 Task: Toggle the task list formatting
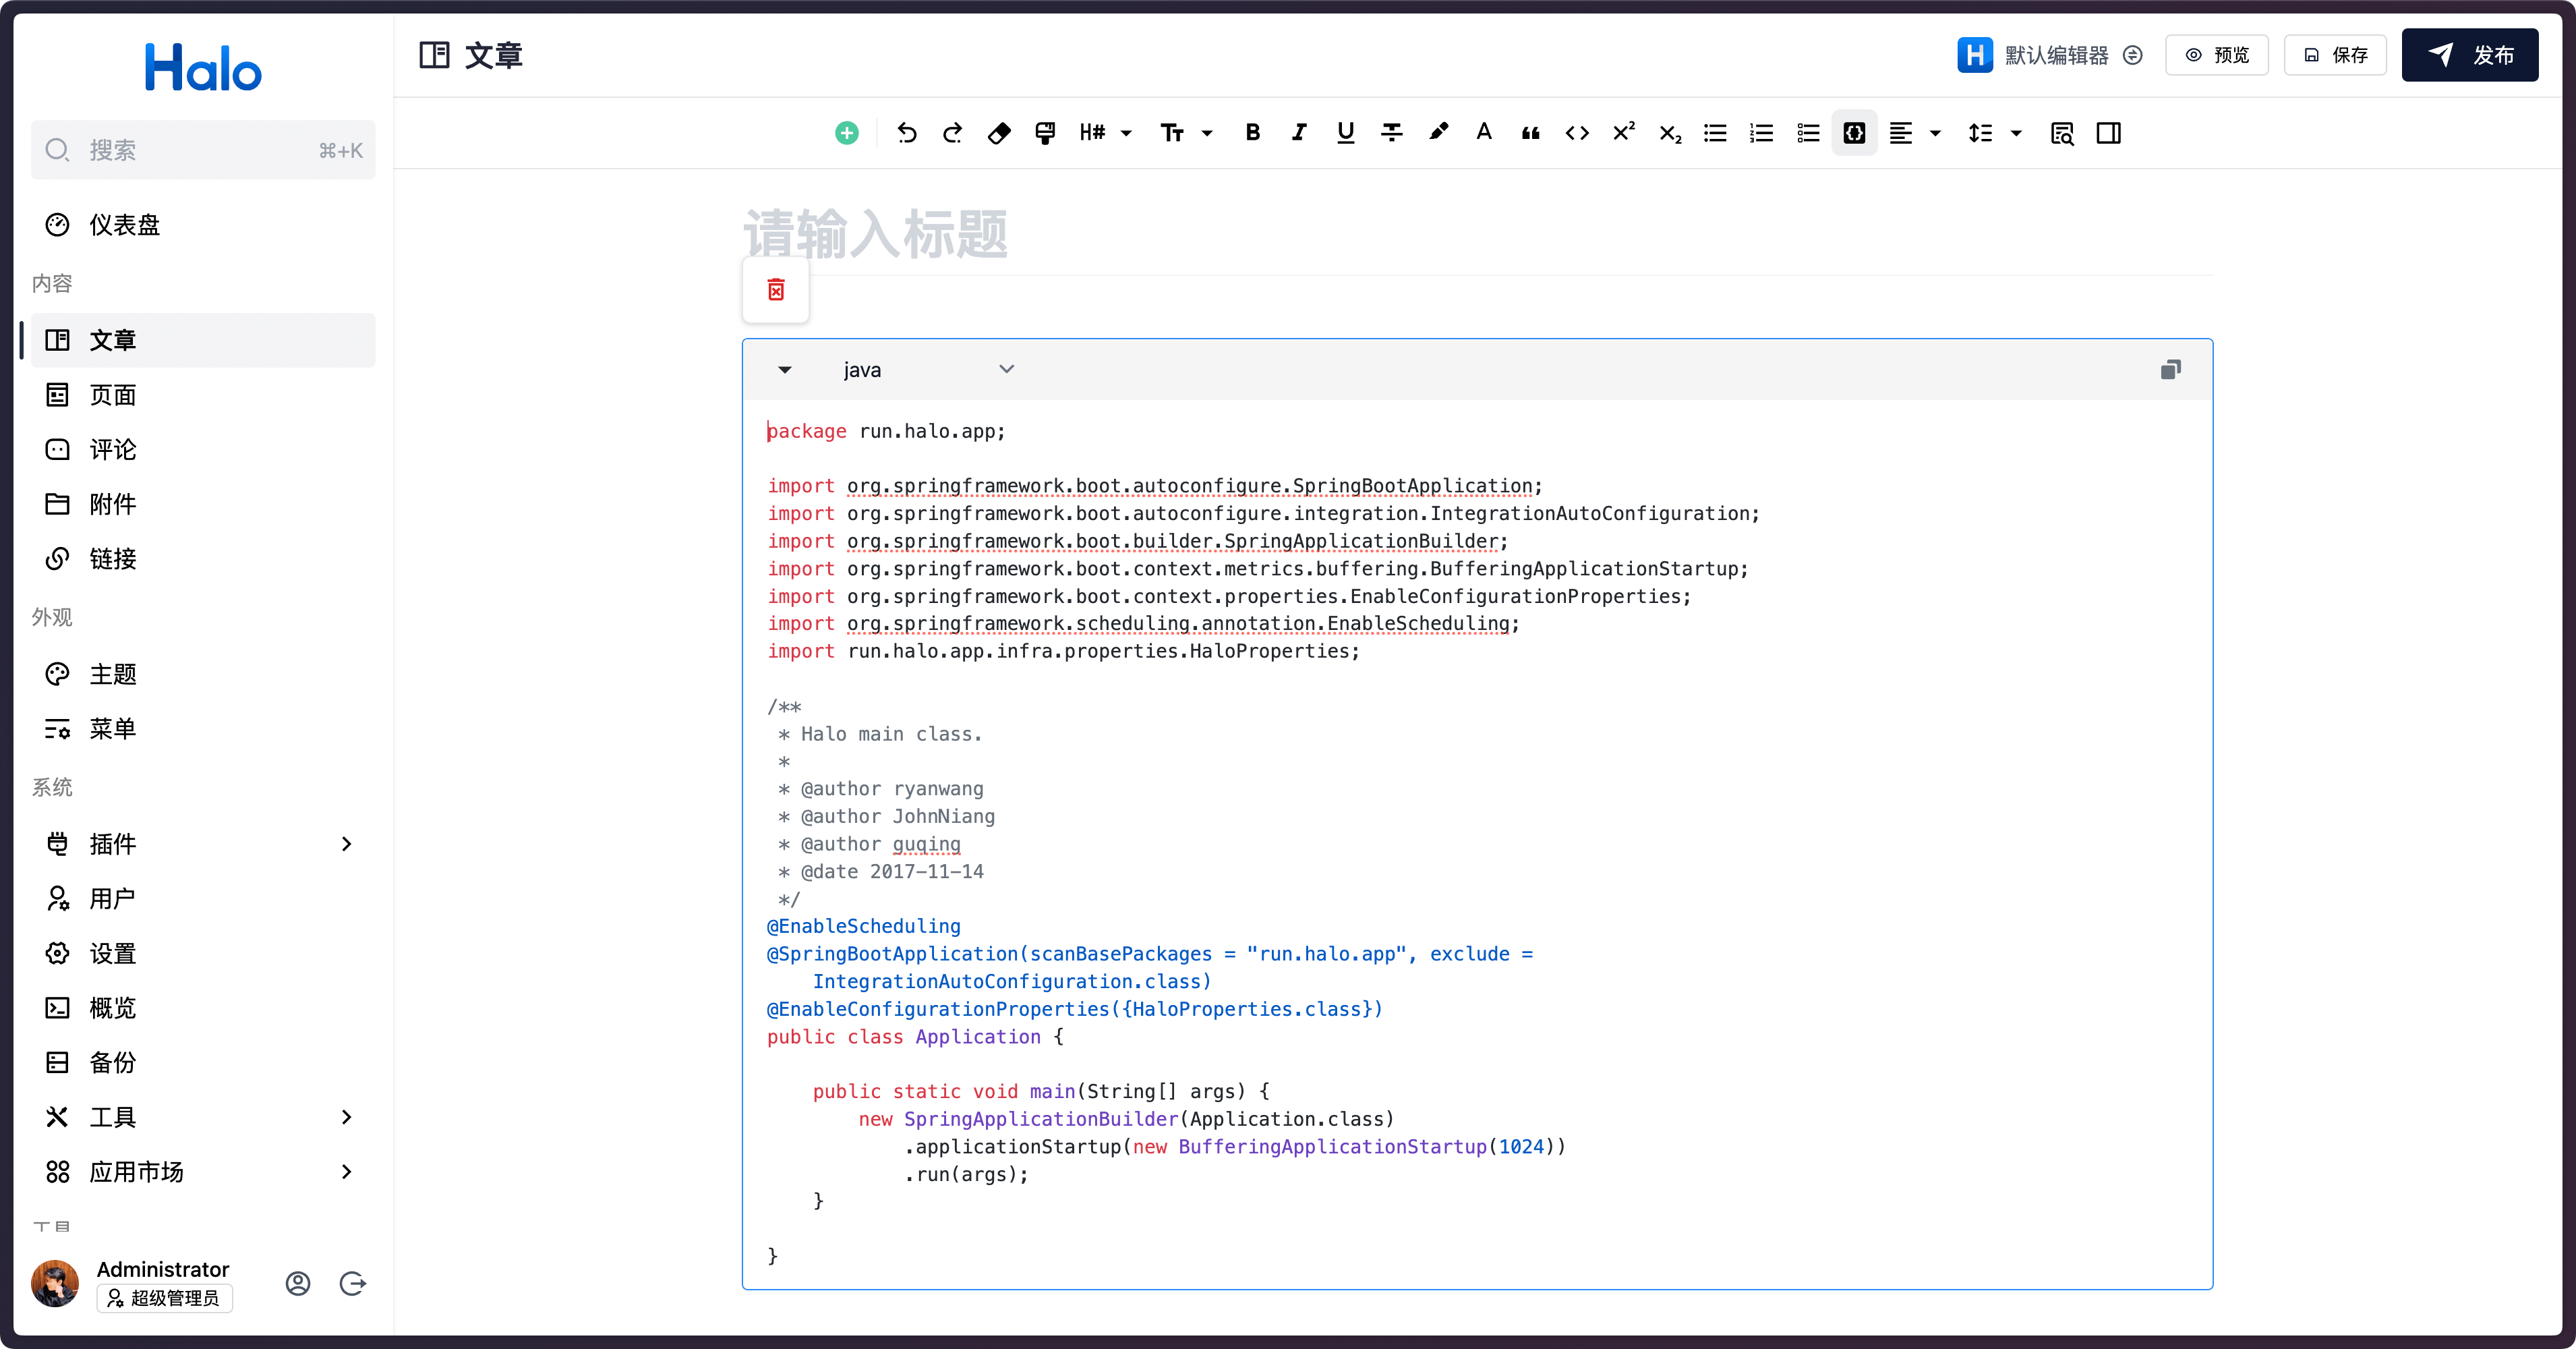point(1807,133)
